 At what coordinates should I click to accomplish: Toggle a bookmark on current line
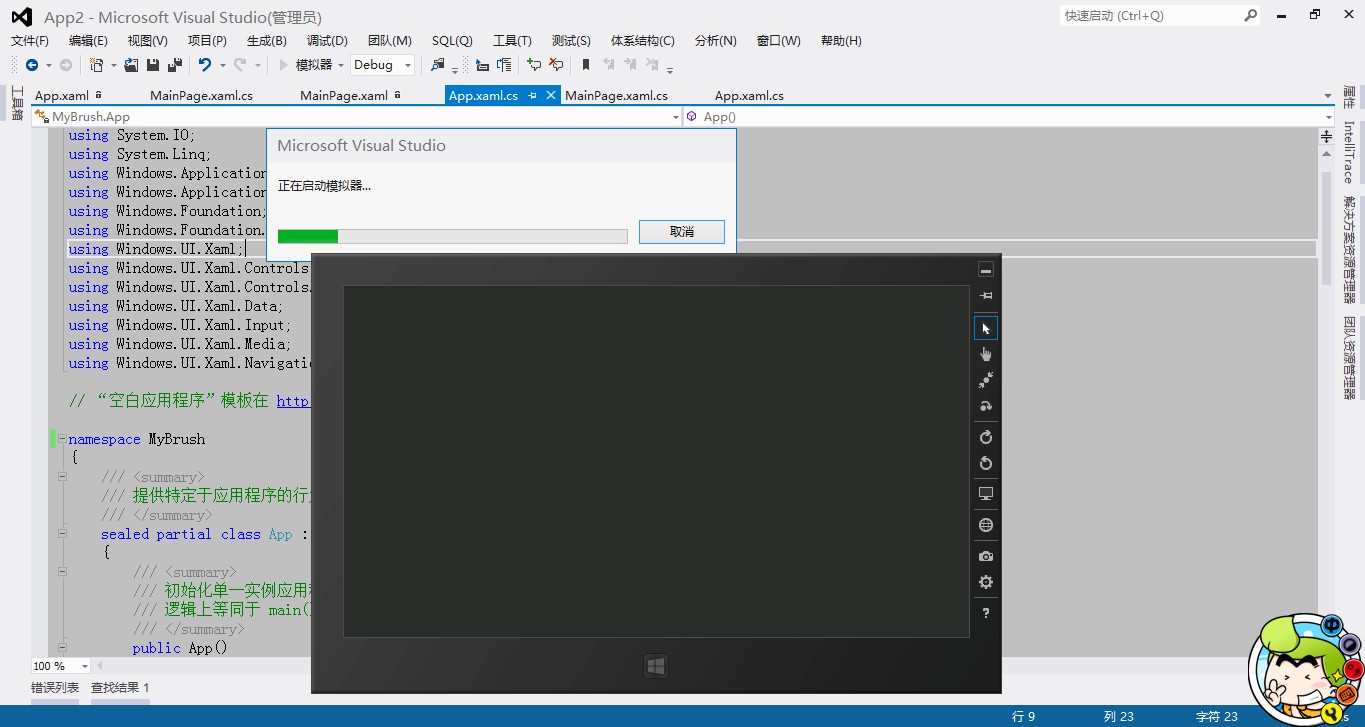point(586,65)
